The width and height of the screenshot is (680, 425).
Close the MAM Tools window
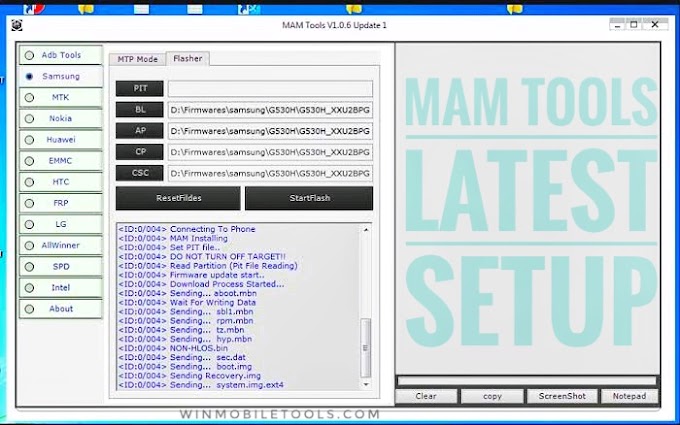coord(655,25)
